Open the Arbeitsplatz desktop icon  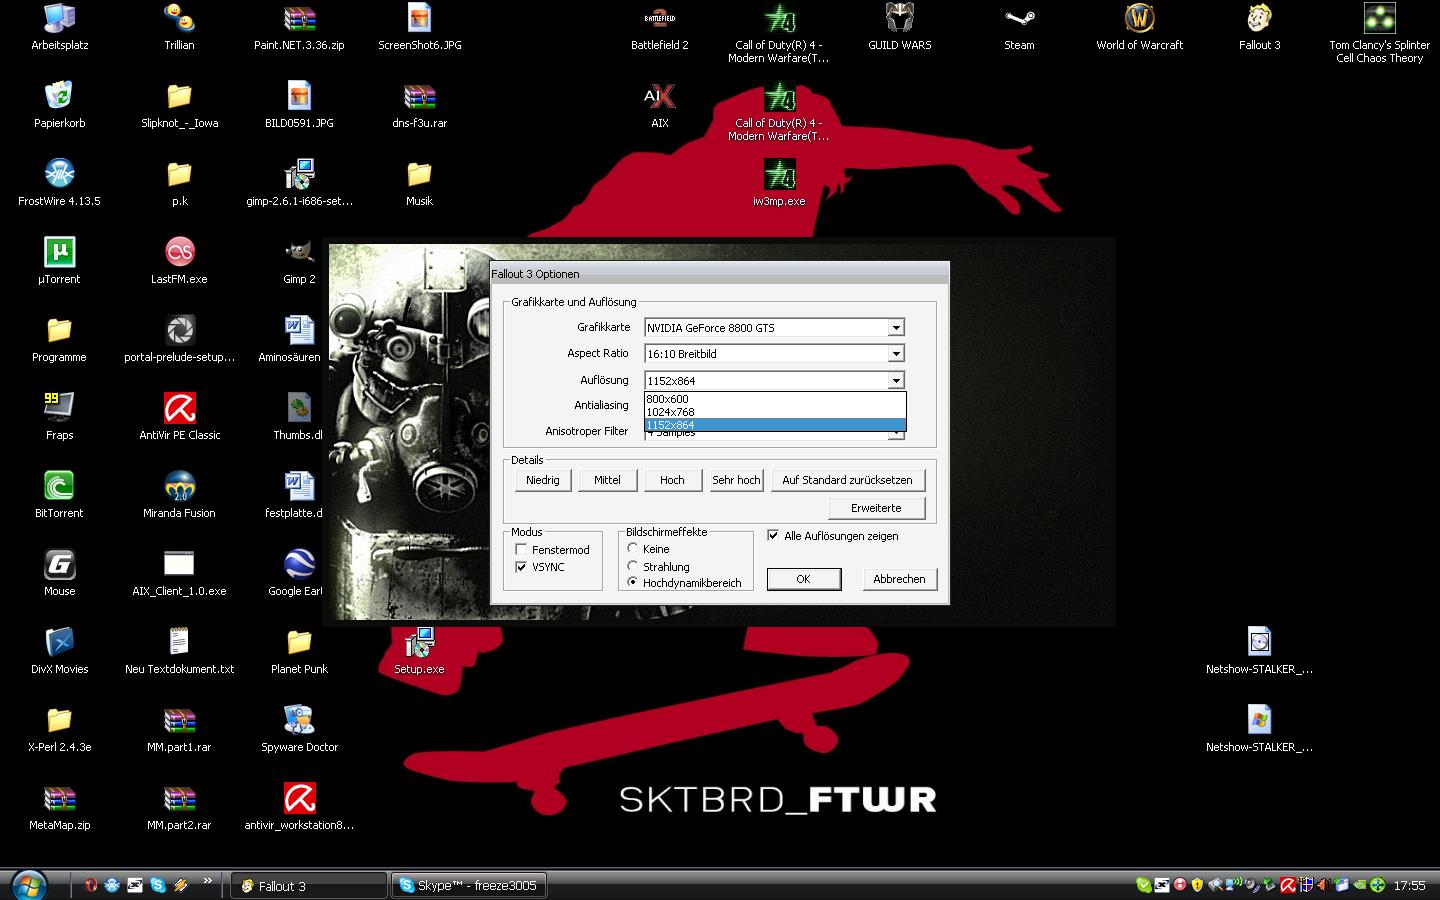pos(59,27)
